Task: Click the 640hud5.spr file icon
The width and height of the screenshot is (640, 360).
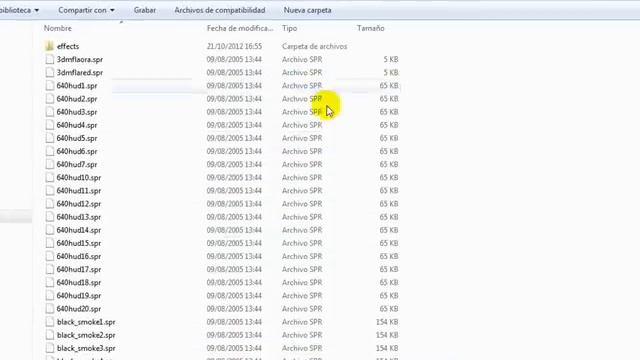Action: click(50, 138)
